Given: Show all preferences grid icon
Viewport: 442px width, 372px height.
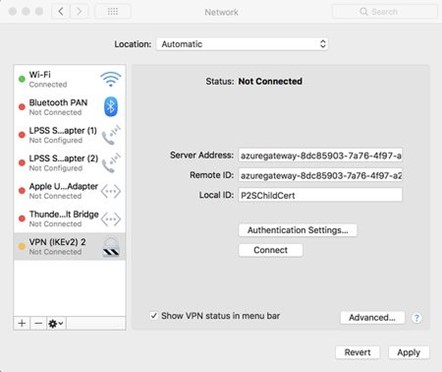Looking at the screenshot, I should [x=113, y=12].
